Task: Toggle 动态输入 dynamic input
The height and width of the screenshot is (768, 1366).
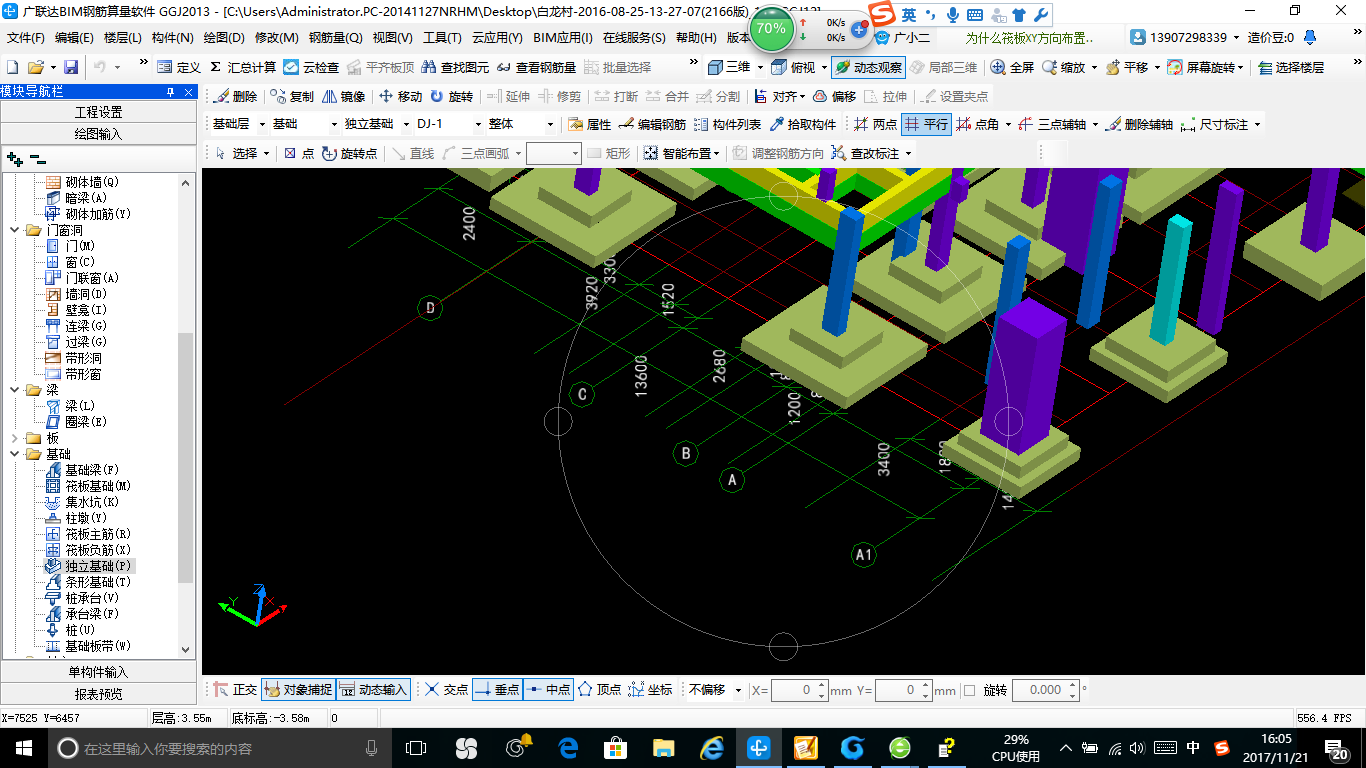Action: [x=374, y=690]
